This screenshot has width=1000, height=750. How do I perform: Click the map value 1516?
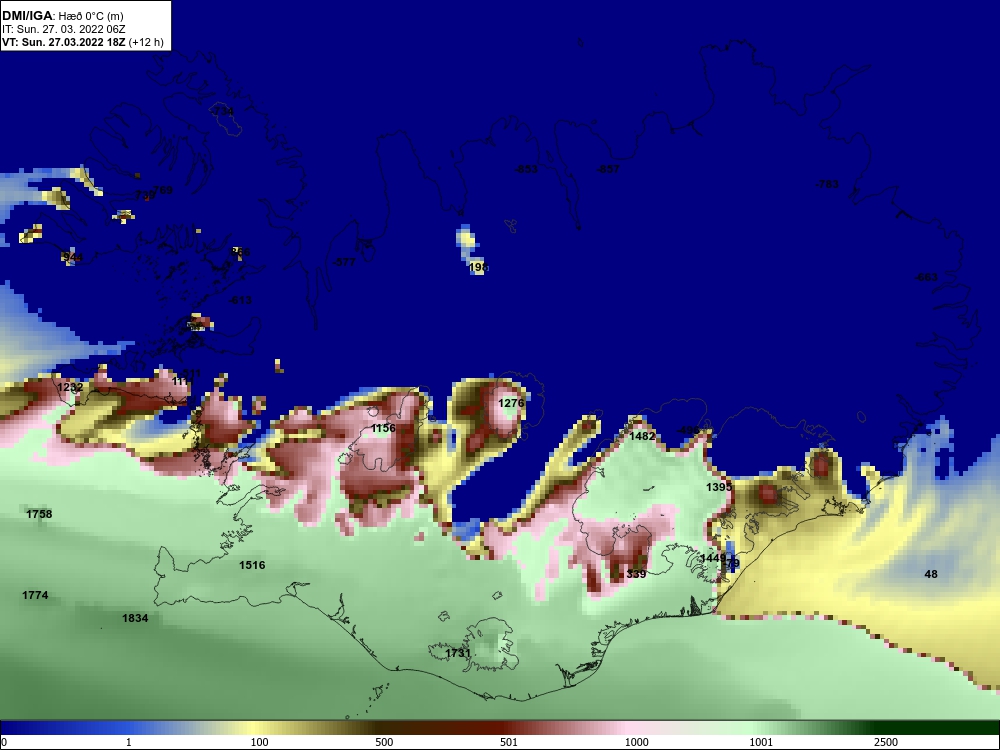coord(253,565)
